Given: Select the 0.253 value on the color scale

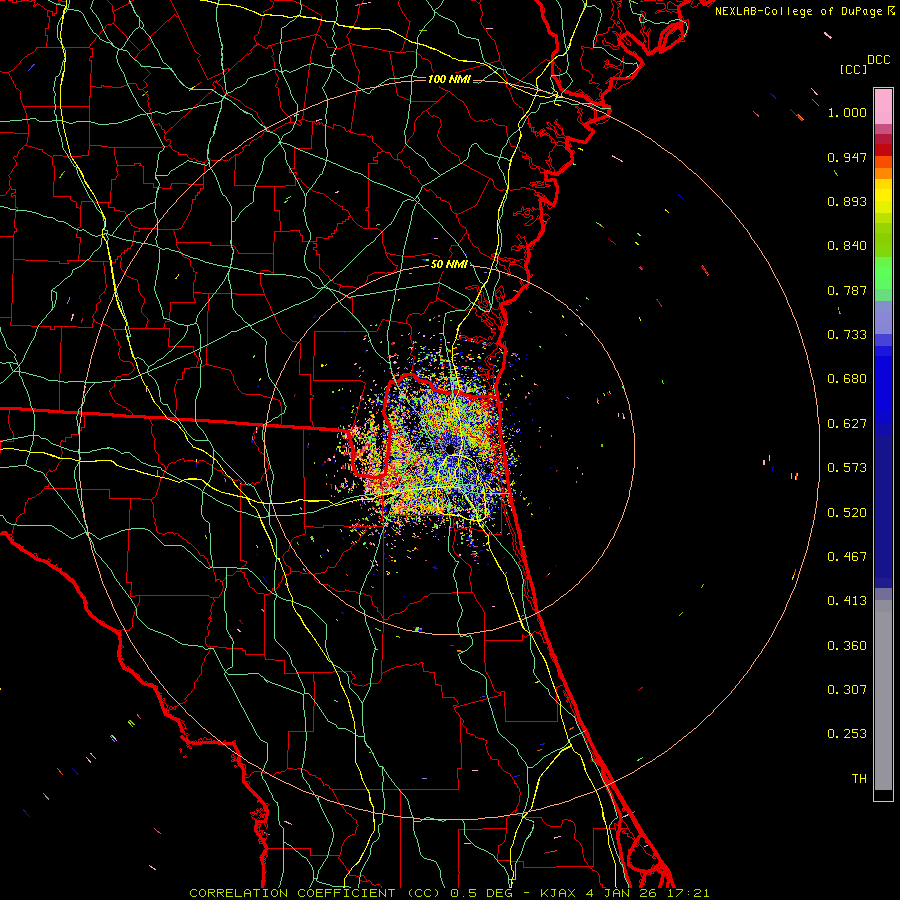Looking at the screenshot, I should [847, 734].
